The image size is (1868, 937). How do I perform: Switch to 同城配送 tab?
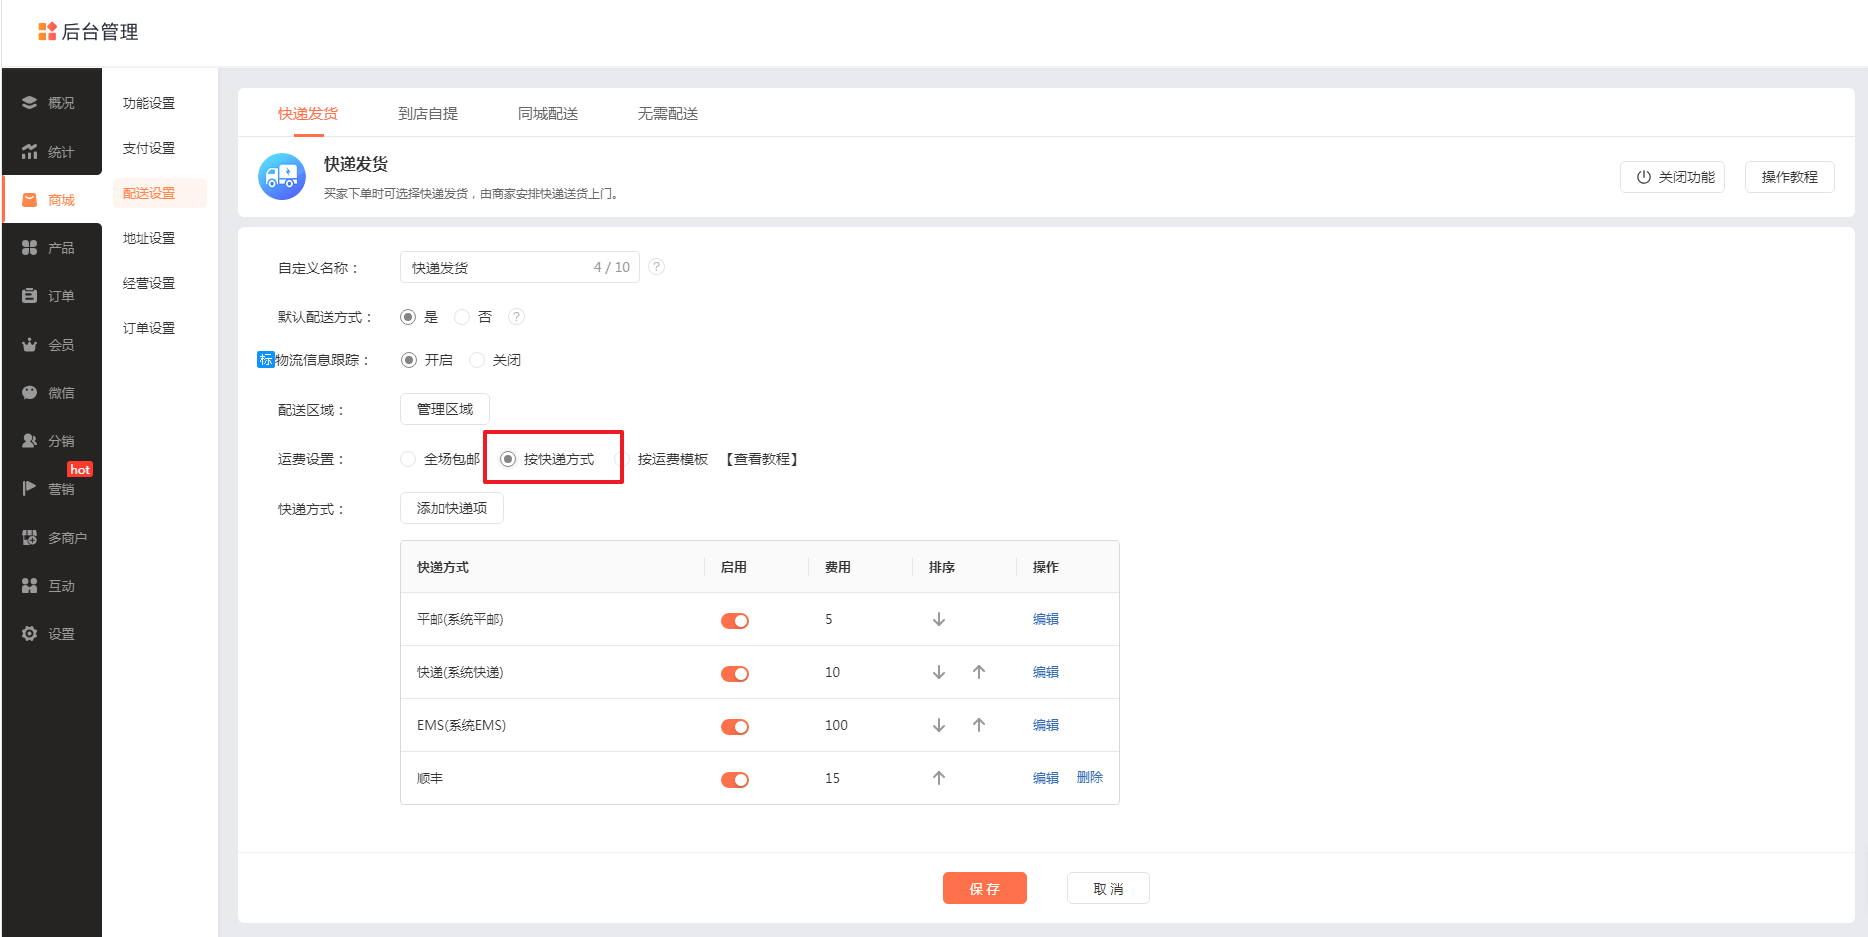click(x=548, y=113)
